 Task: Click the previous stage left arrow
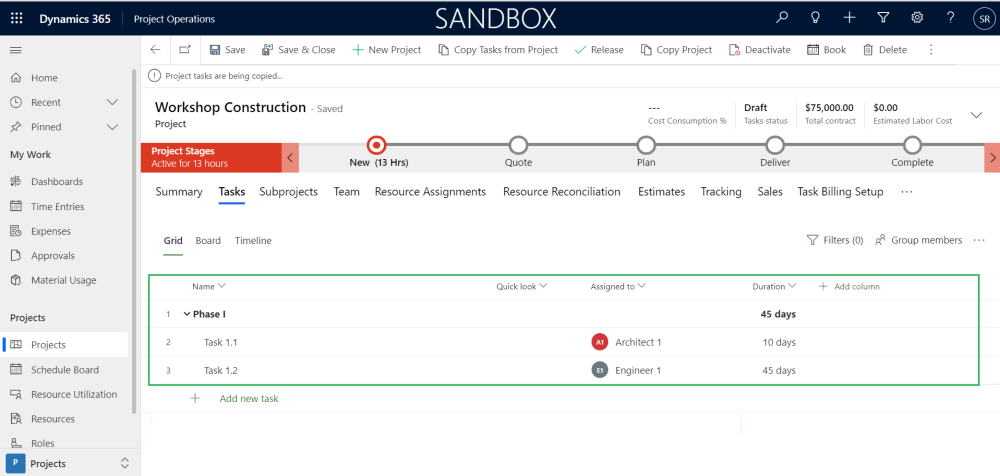(x=290, y=158)
